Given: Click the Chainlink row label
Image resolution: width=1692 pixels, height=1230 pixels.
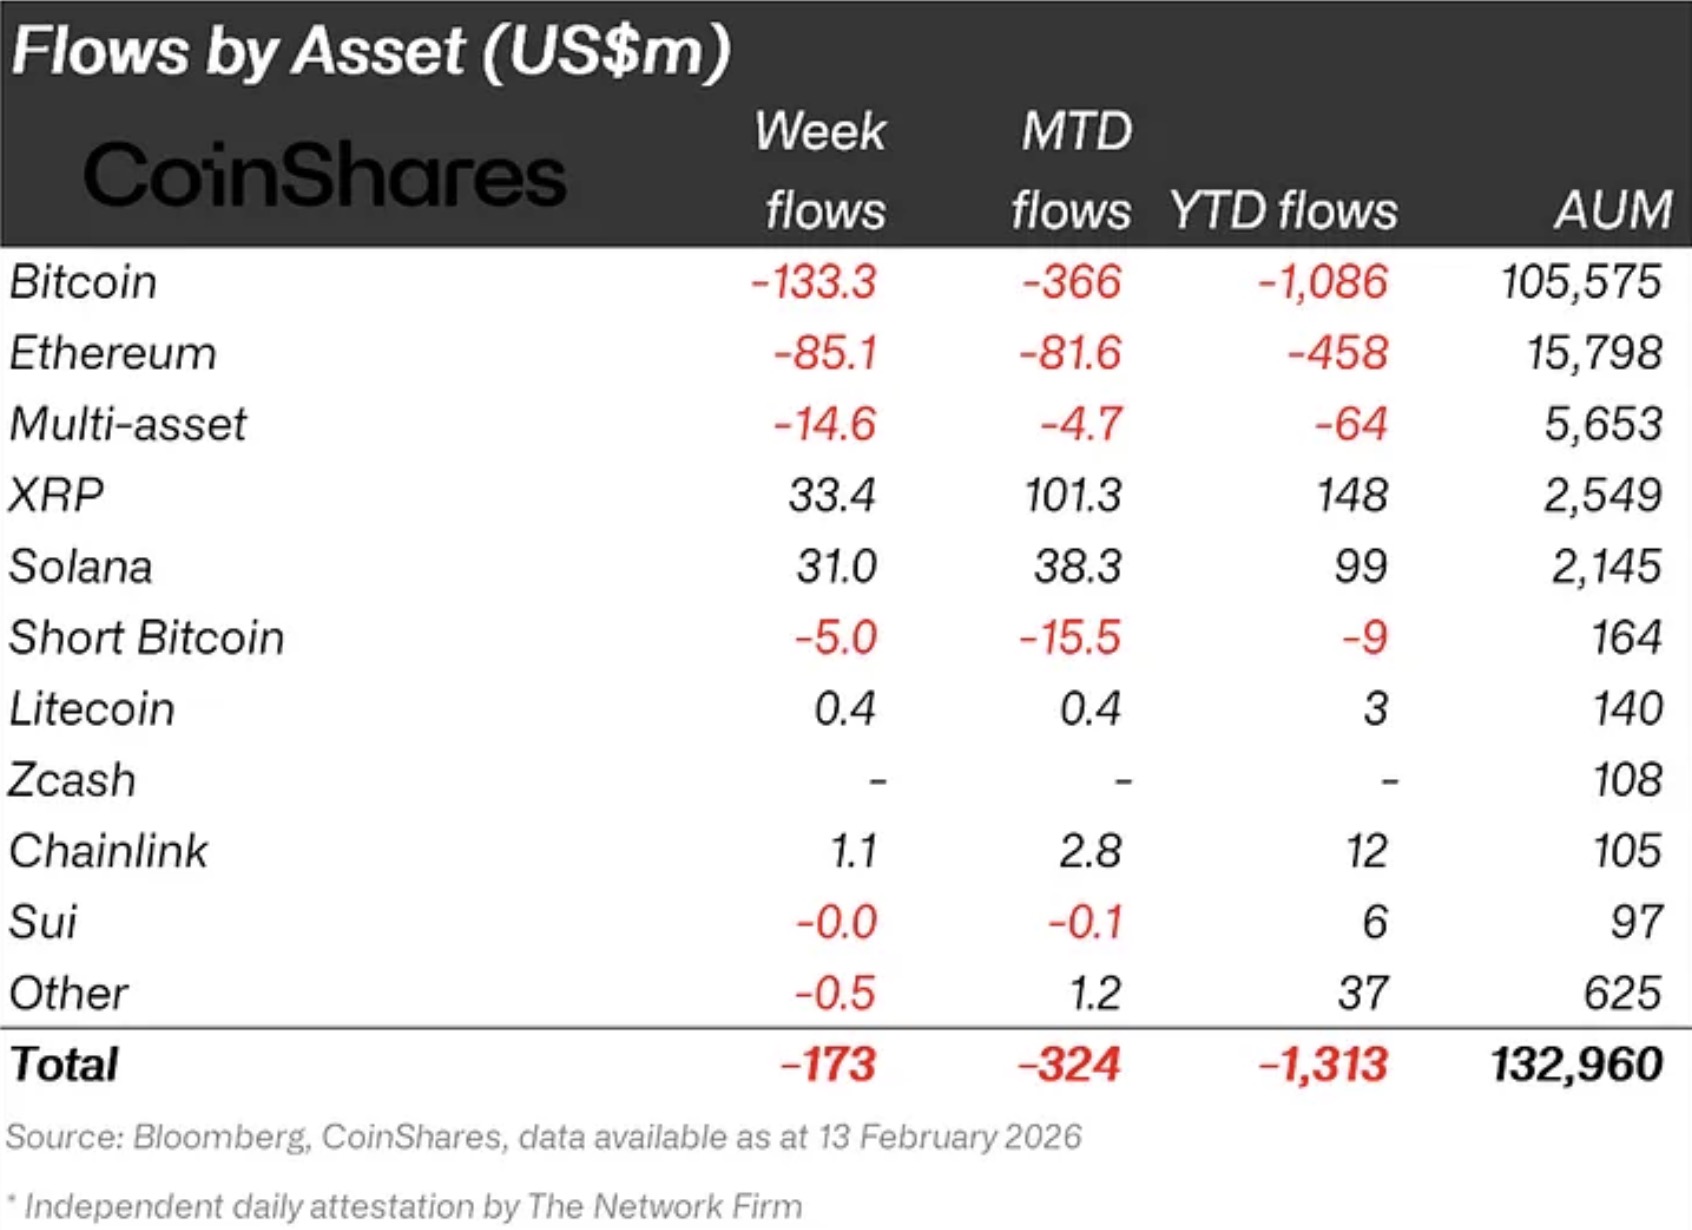Looking at the screenshot, I should pyautogui.click(x=109, y=851).
